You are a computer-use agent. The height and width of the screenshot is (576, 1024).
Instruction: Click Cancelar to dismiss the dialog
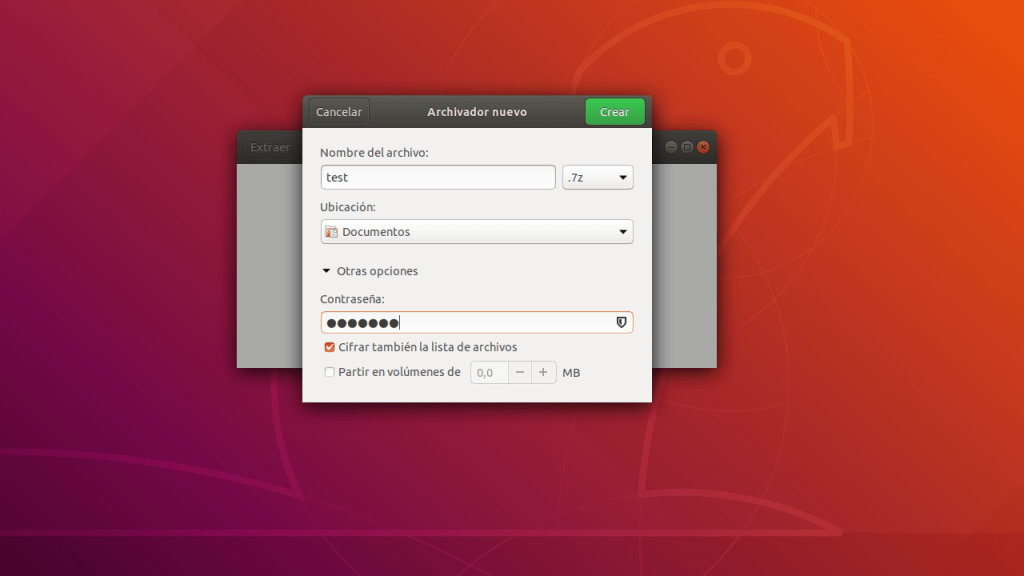pyautogui.click(x=338, y=111)
